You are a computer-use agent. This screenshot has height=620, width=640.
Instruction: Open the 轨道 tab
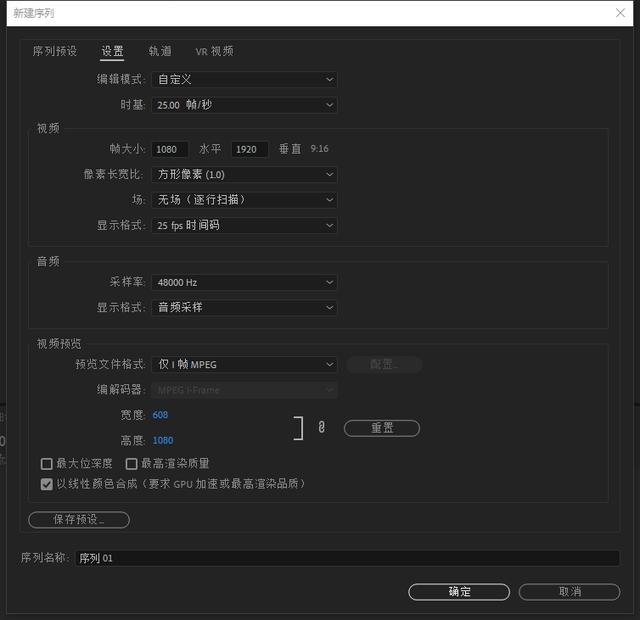click(160, 51)
